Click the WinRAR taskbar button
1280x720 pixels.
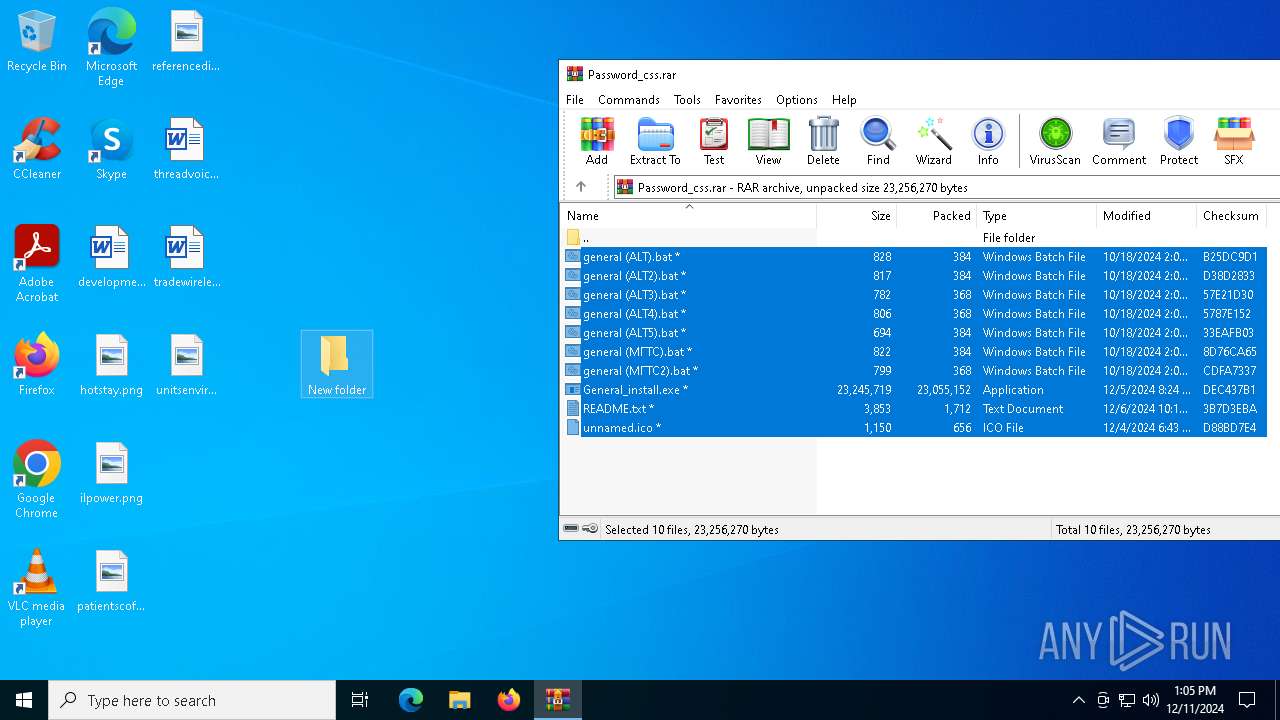(558, 700)
